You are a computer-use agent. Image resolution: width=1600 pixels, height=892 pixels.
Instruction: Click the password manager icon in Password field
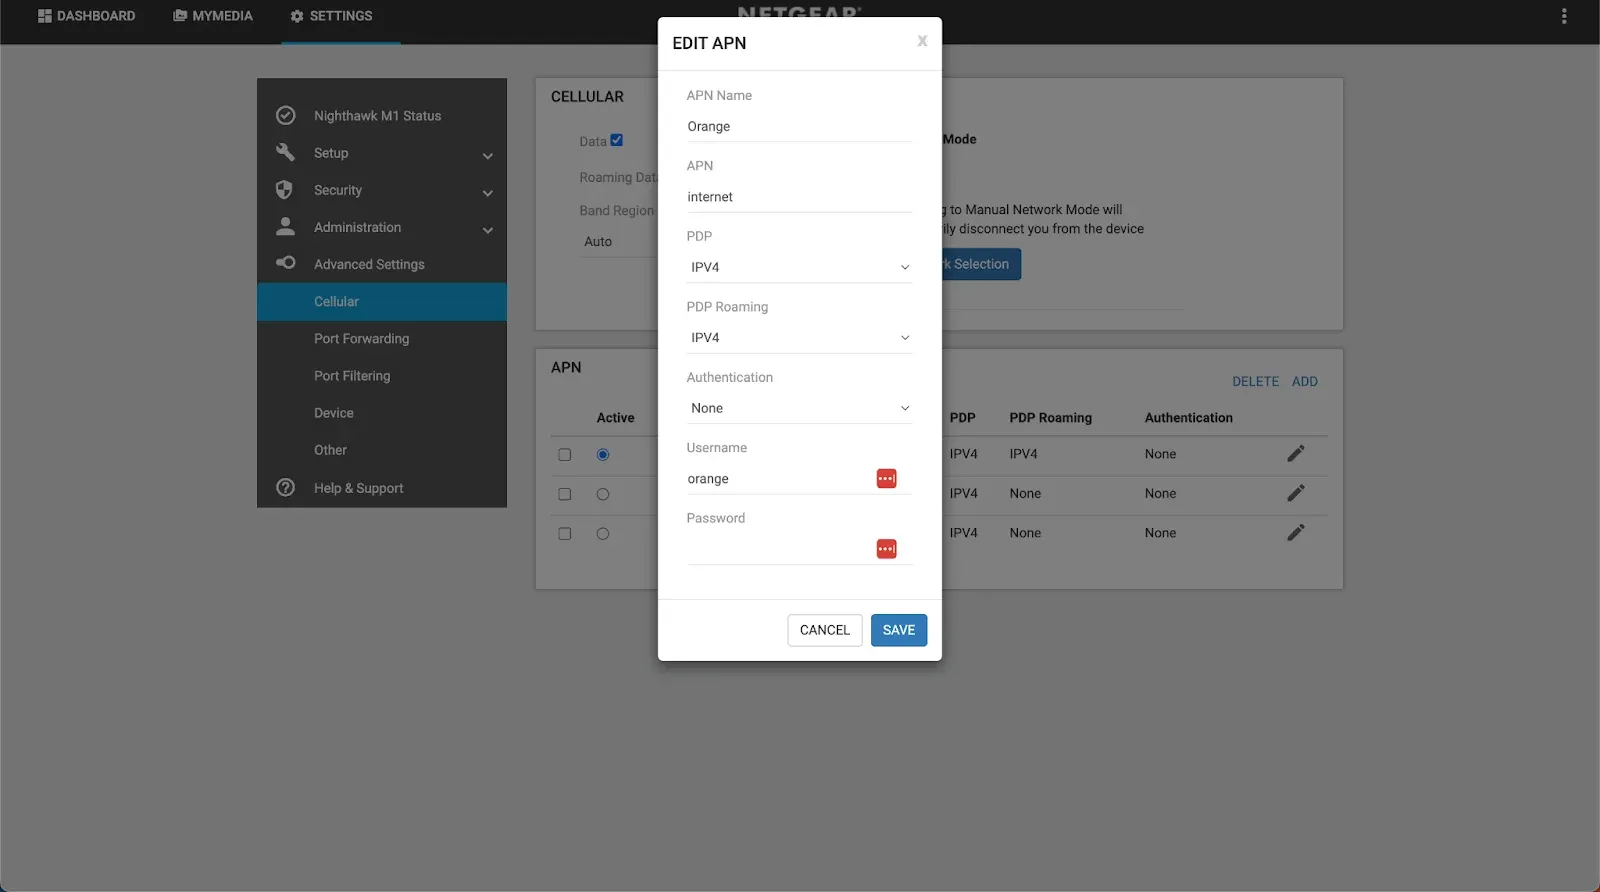pos(886,549)
